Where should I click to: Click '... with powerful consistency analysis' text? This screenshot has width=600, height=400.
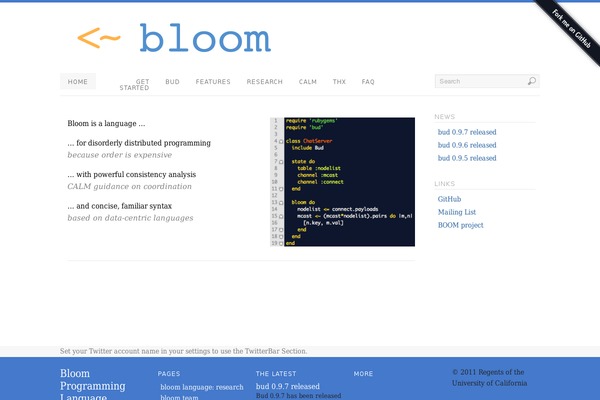(132, 175)
